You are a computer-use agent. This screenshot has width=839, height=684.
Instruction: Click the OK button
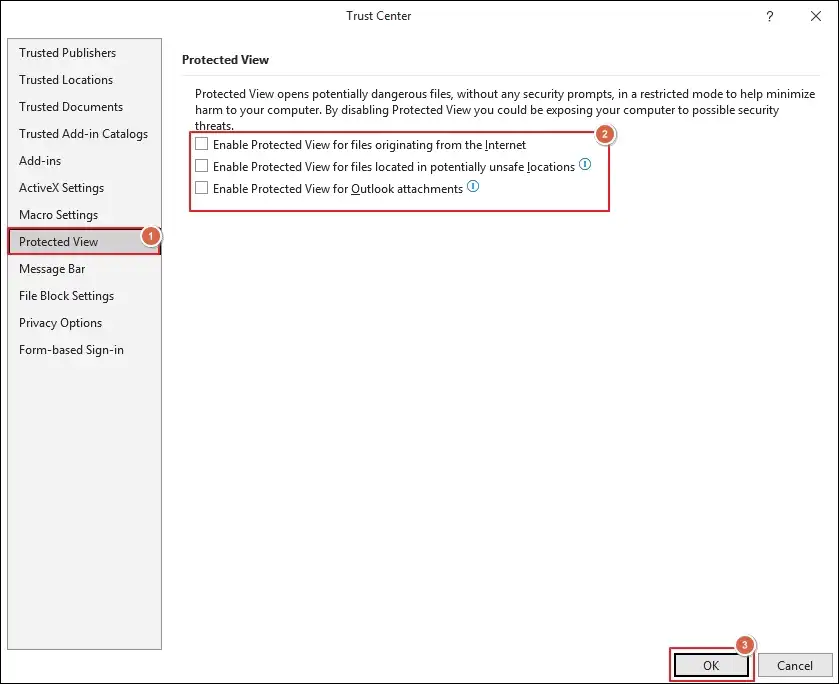(711, 665)
